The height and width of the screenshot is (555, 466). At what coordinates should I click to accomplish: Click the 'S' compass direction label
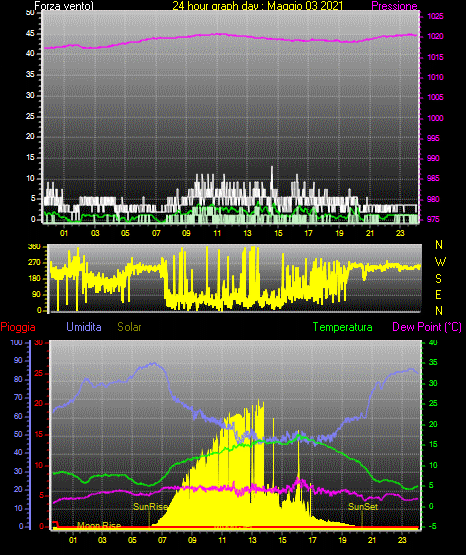pos(438,279)
